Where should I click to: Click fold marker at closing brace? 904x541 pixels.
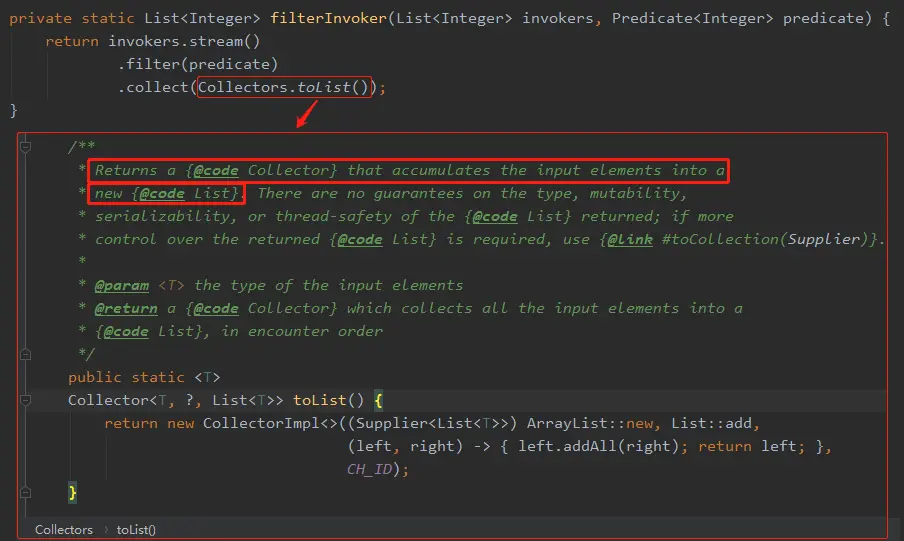click(x=25, y=493)
